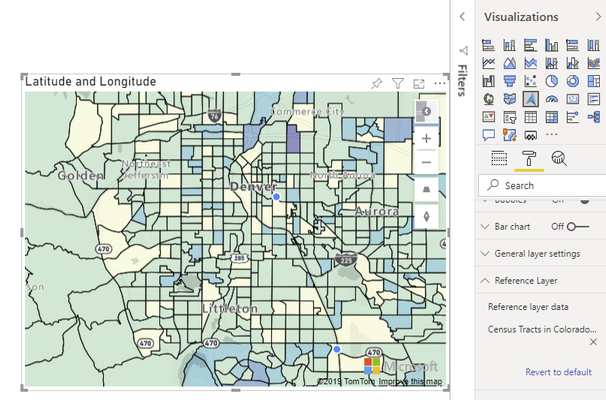Toggle the Bar chart layer switch
606x400 pixels.
[578, 227]
